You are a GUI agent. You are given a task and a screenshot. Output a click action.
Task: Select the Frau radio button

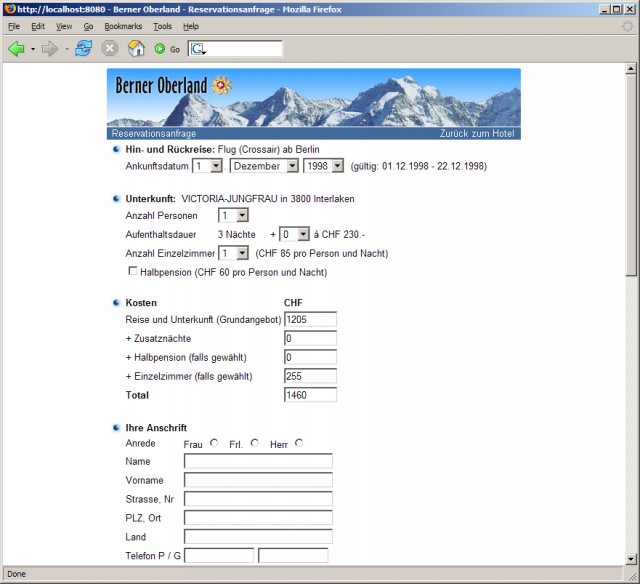pos(214,443)
